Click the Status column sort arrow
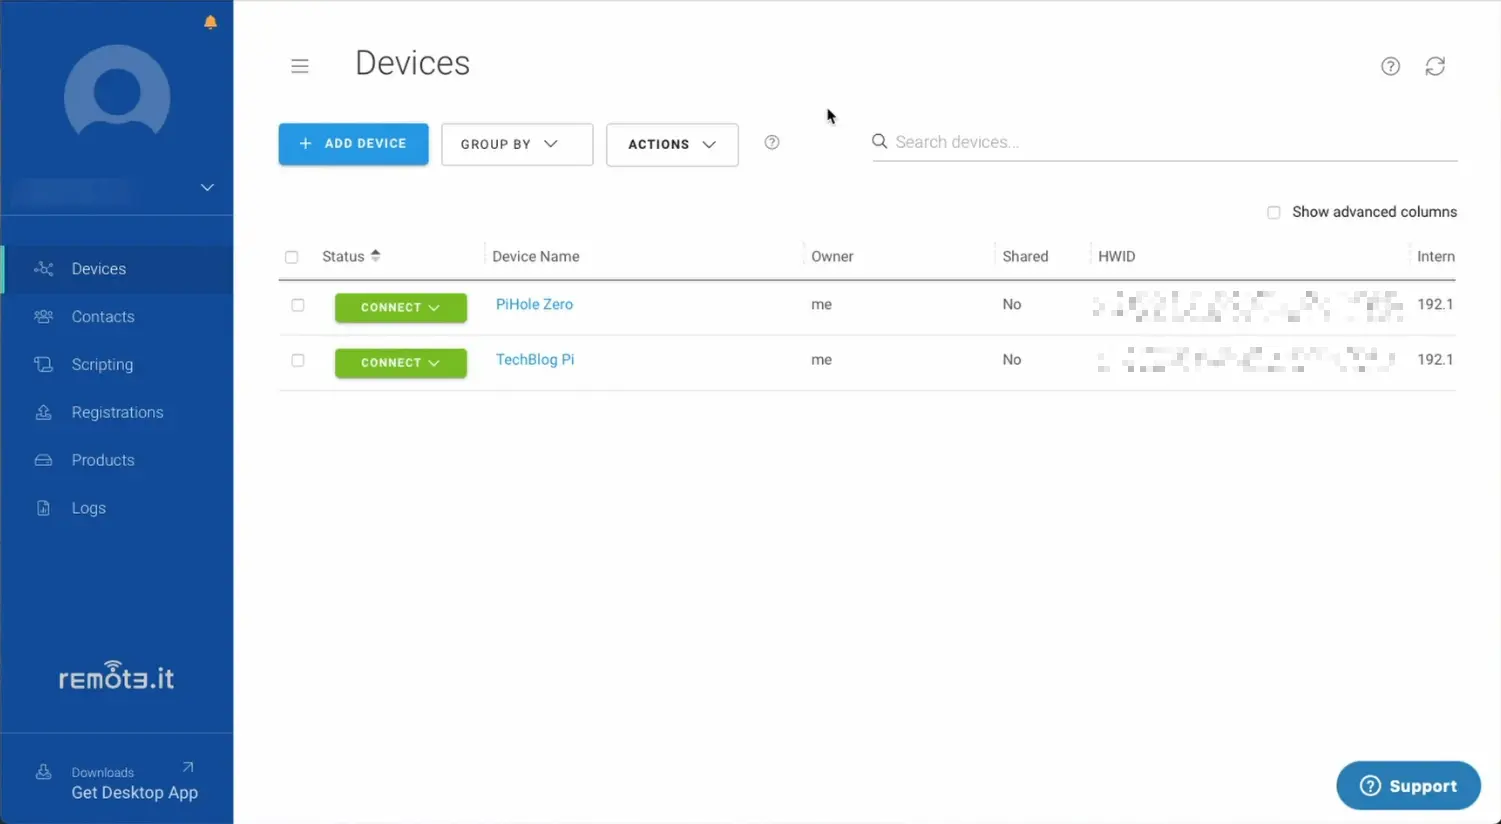 coord(376,256)
